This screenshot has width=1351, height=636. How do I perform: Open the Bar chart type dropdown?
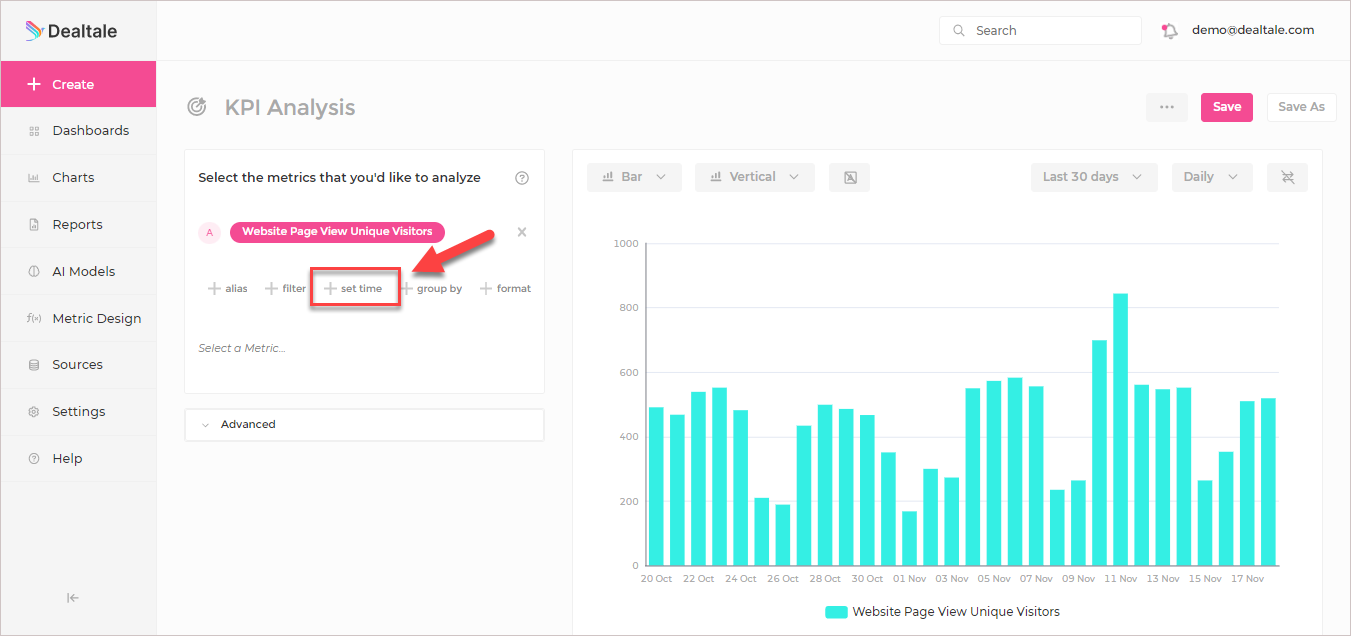[634, 177]
